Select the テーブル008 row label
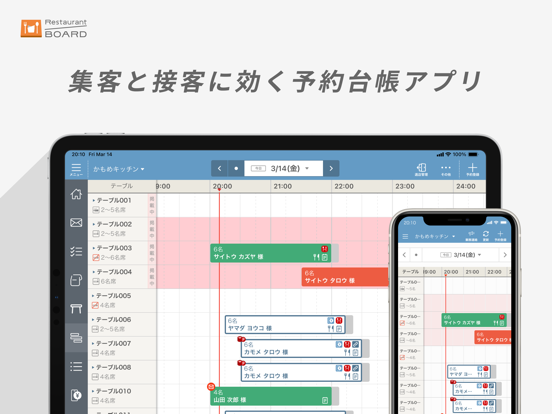Image resolution: width=552 pixels, height=414 pixels. [x=113, y=368]
